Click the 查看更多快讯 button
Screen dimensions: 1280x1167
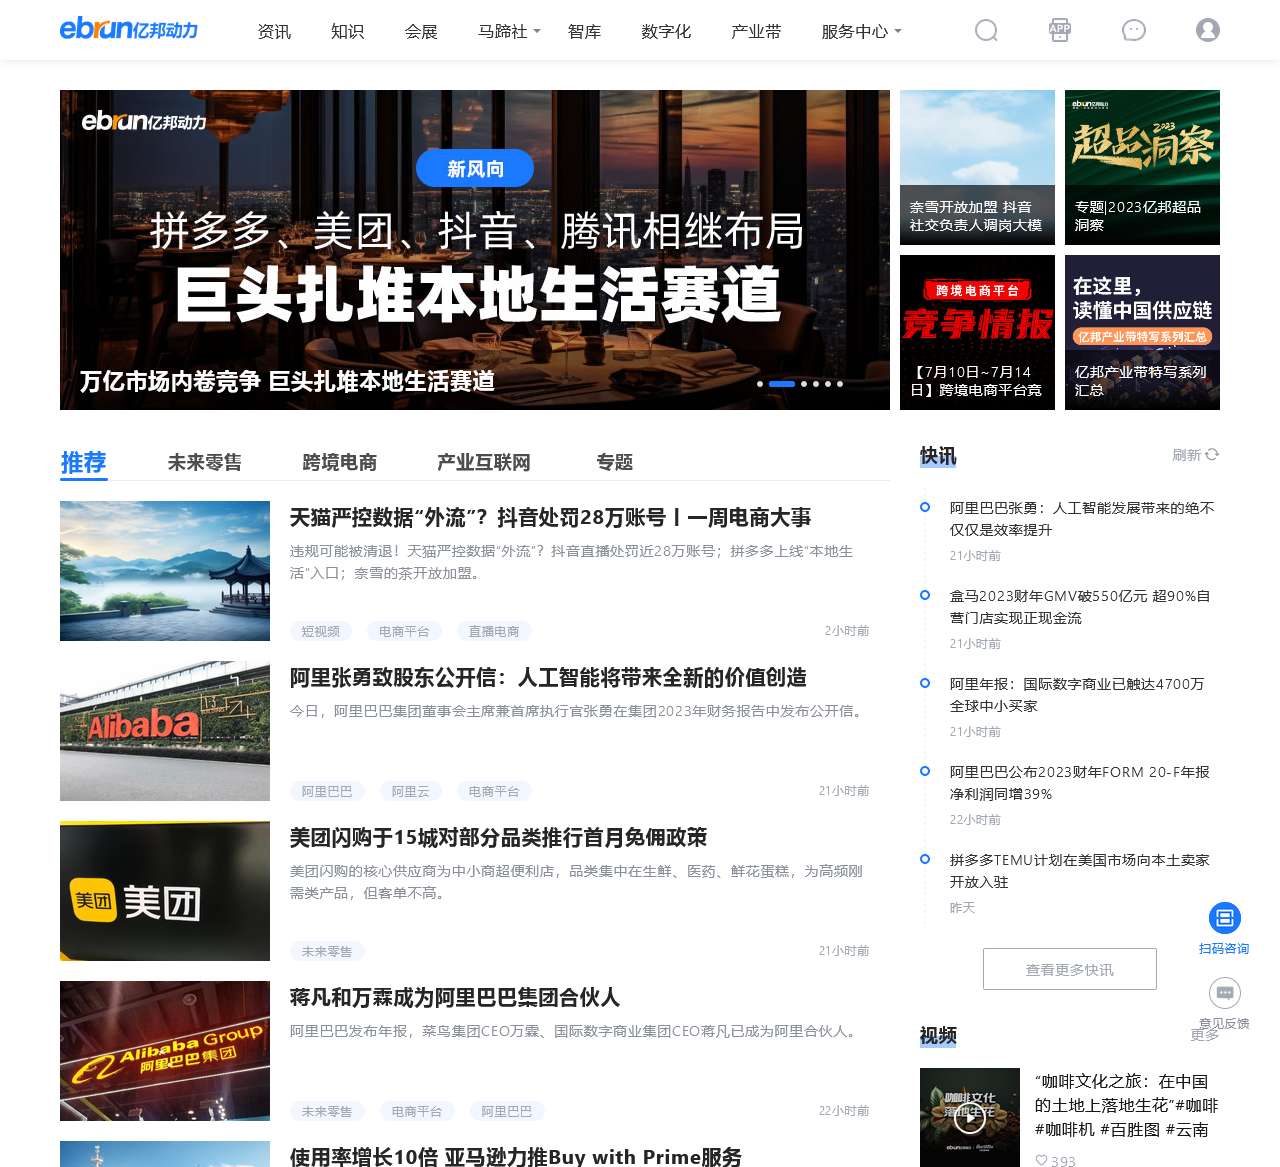click(1069, 968)
